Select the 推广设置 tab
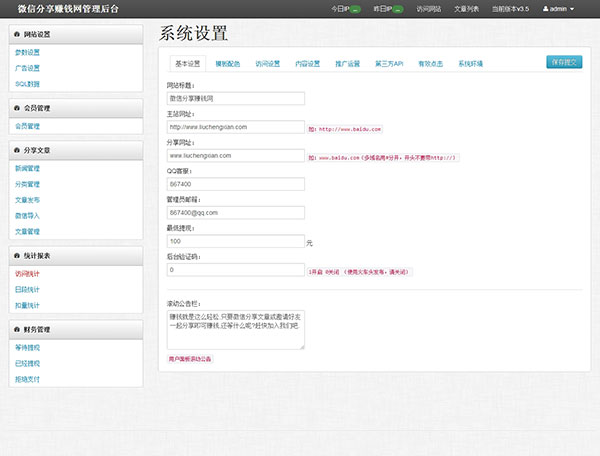This screenshot has width=600, height=456. tap(348, 63)
